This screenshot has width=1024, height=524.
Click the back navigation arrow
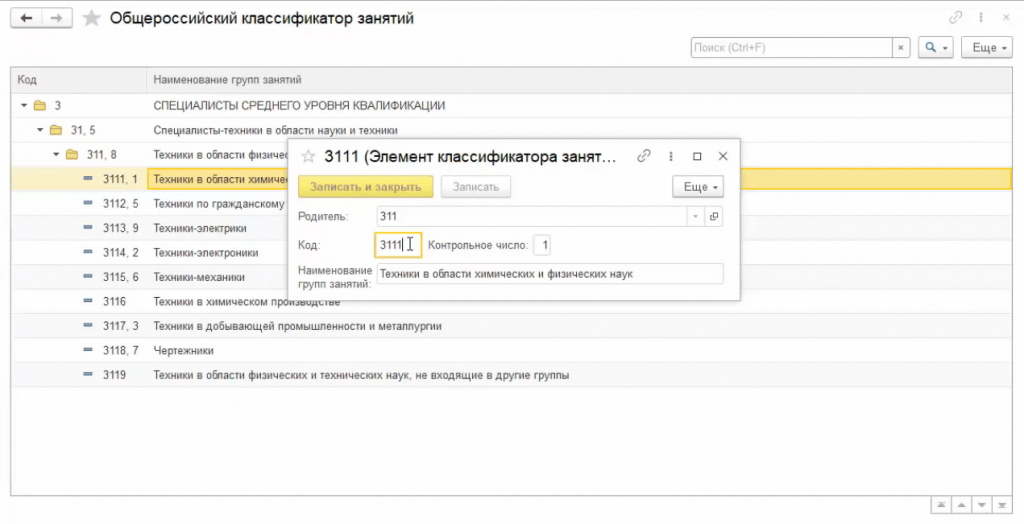[x=26, y=19]
